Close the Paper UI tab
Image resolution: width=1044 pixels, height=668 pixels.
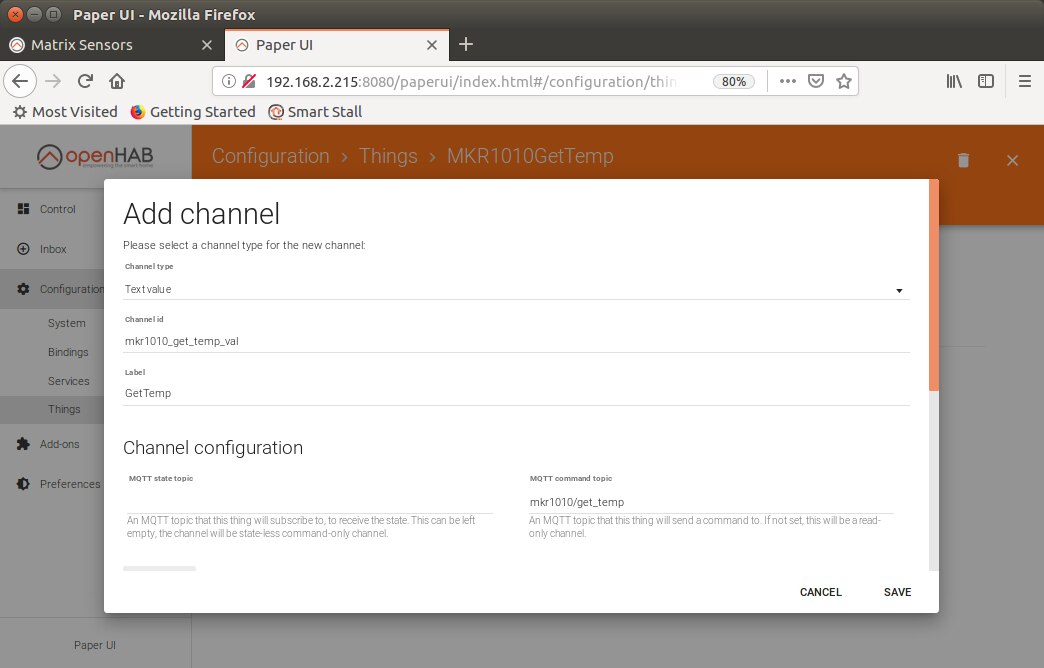pos(432,45)
